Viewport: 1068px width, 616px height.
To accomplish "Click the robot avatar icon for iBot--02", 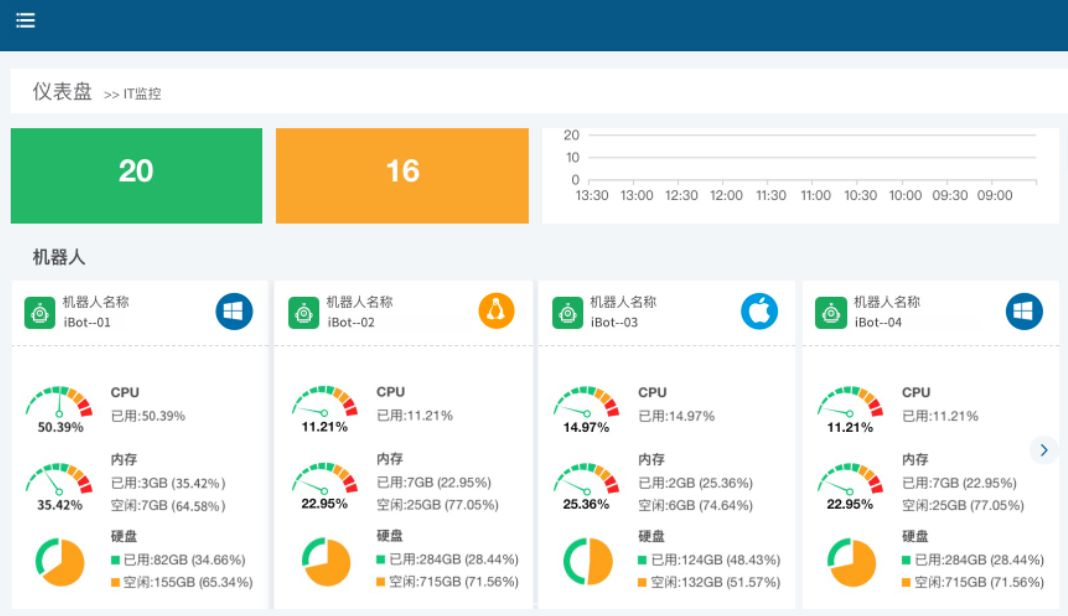I will pos(304,313).
